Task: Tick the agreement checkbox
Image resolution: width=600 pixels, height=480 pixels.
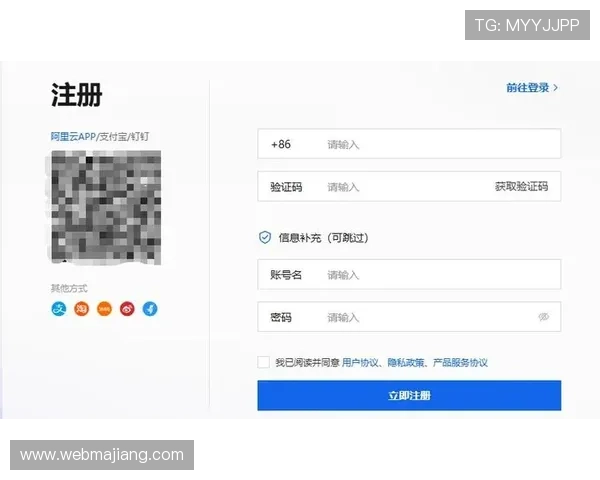Action: [263, 362]
